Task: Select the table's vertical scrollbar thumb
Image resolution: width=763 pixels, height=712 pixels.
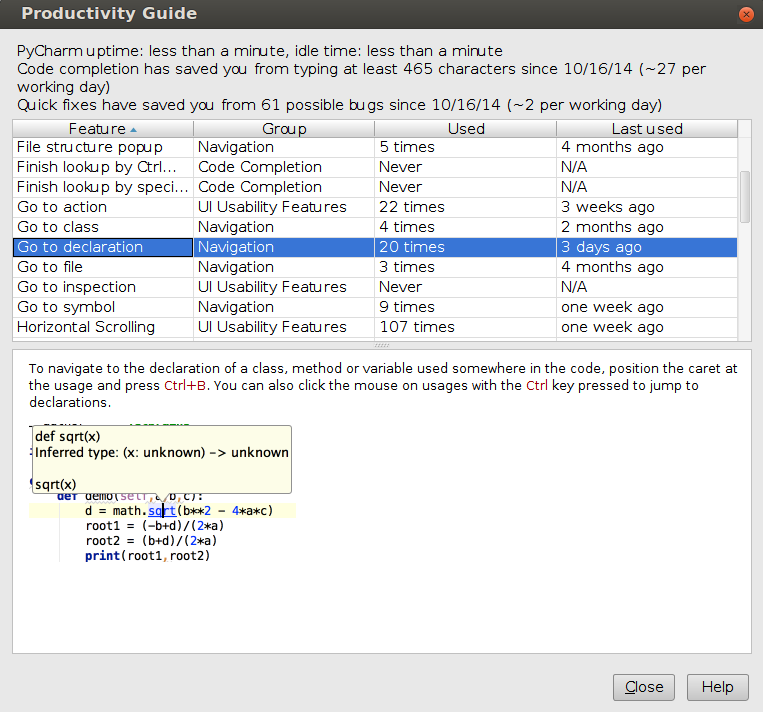Action: pos(745,197)
